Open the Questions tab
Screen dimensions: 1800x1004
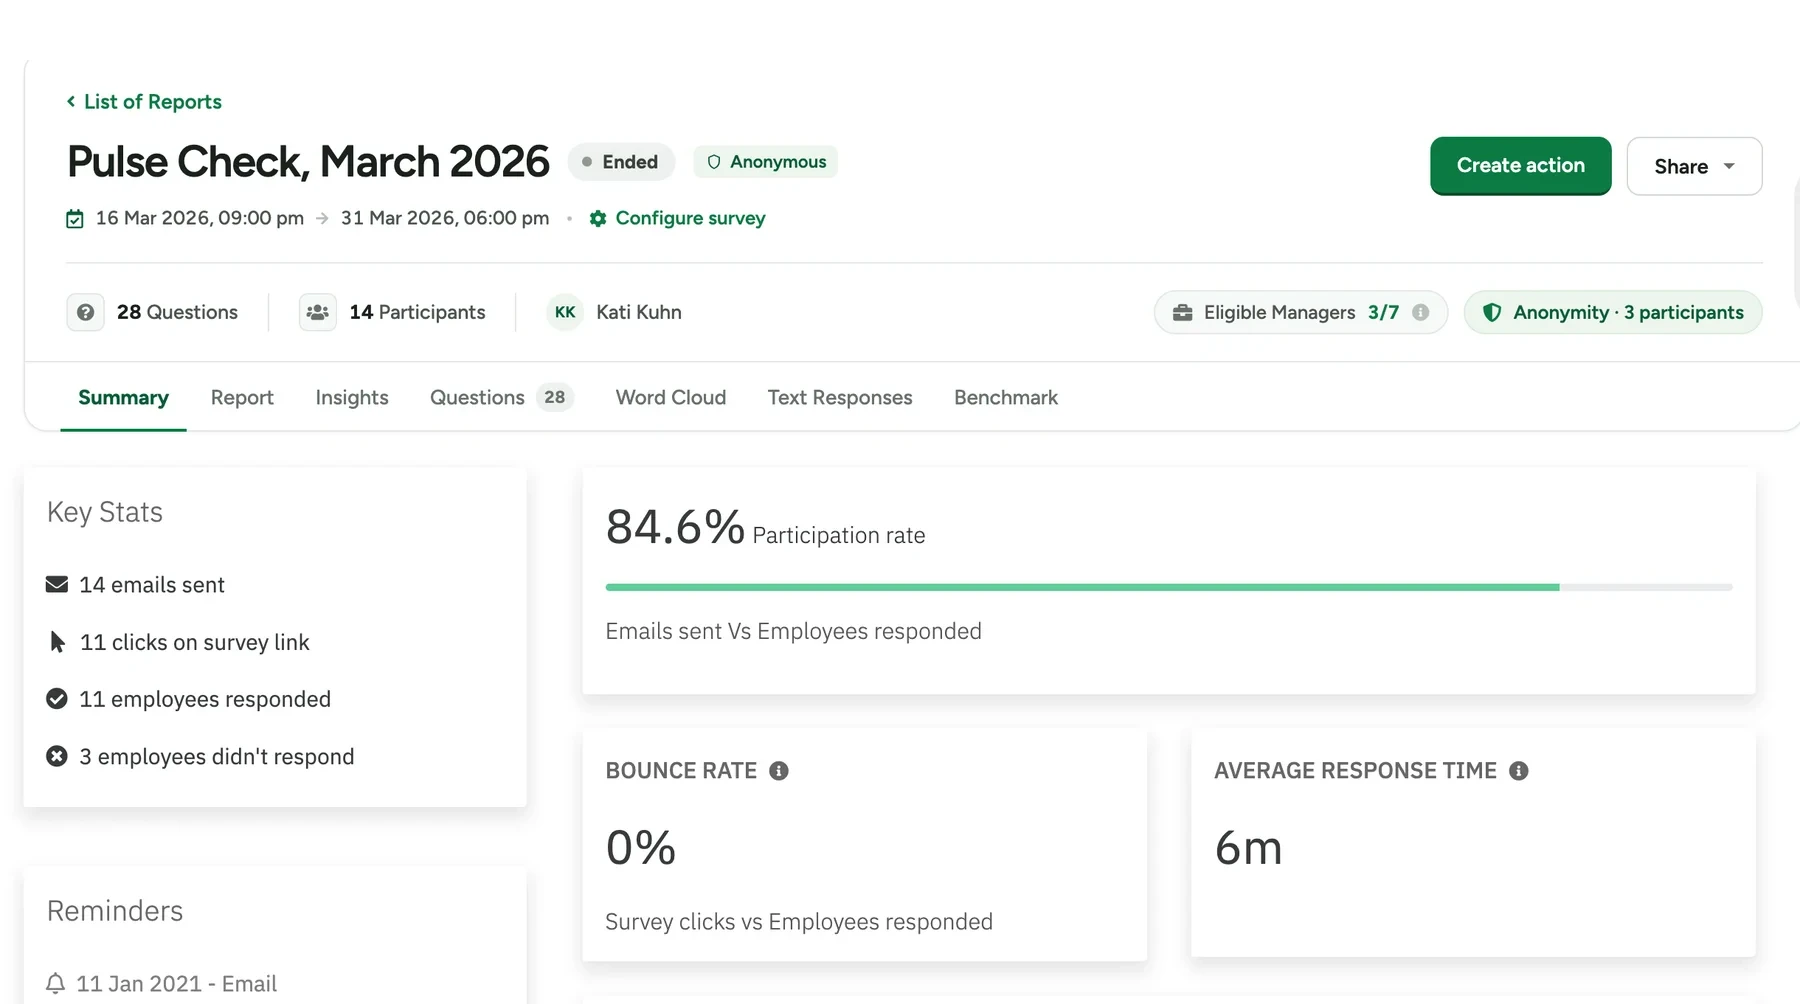[501, 398]
